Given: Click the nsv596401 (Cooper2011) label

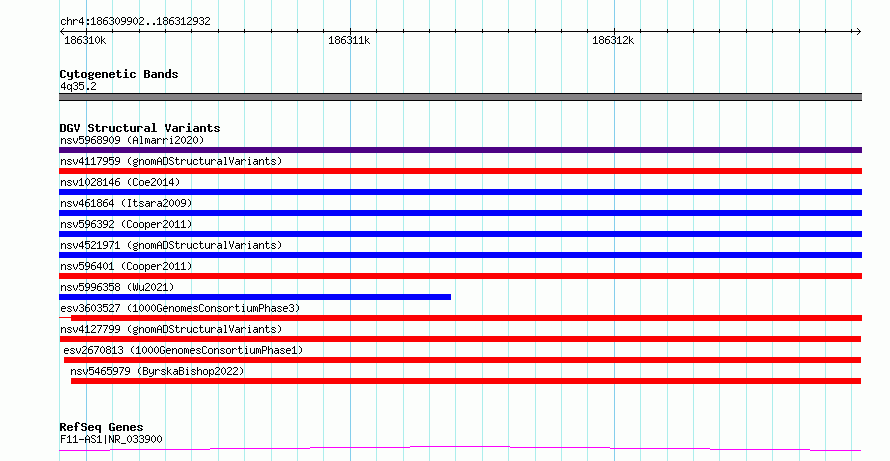Looking at the screenshot, I should click(126, 266).
